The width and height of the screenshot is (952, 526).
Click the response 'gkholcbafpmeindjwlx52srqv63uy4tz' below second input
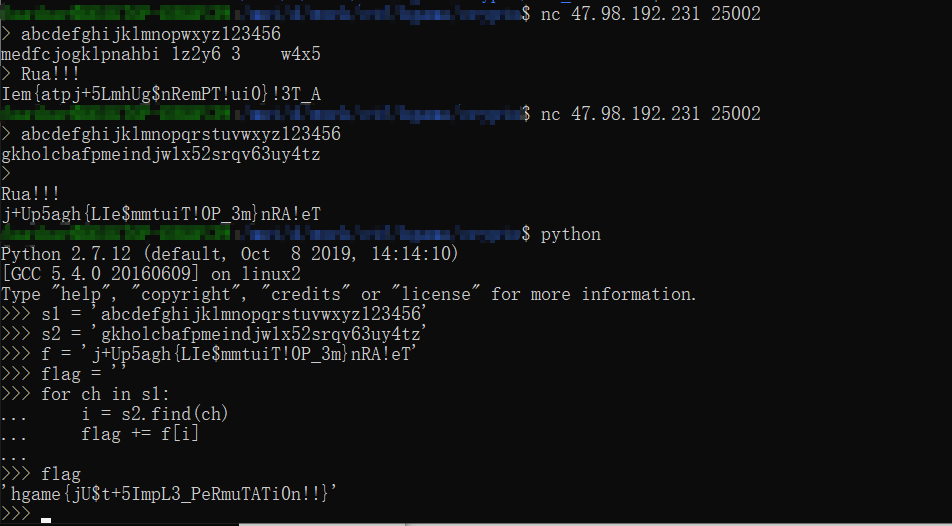pos(161,154)
